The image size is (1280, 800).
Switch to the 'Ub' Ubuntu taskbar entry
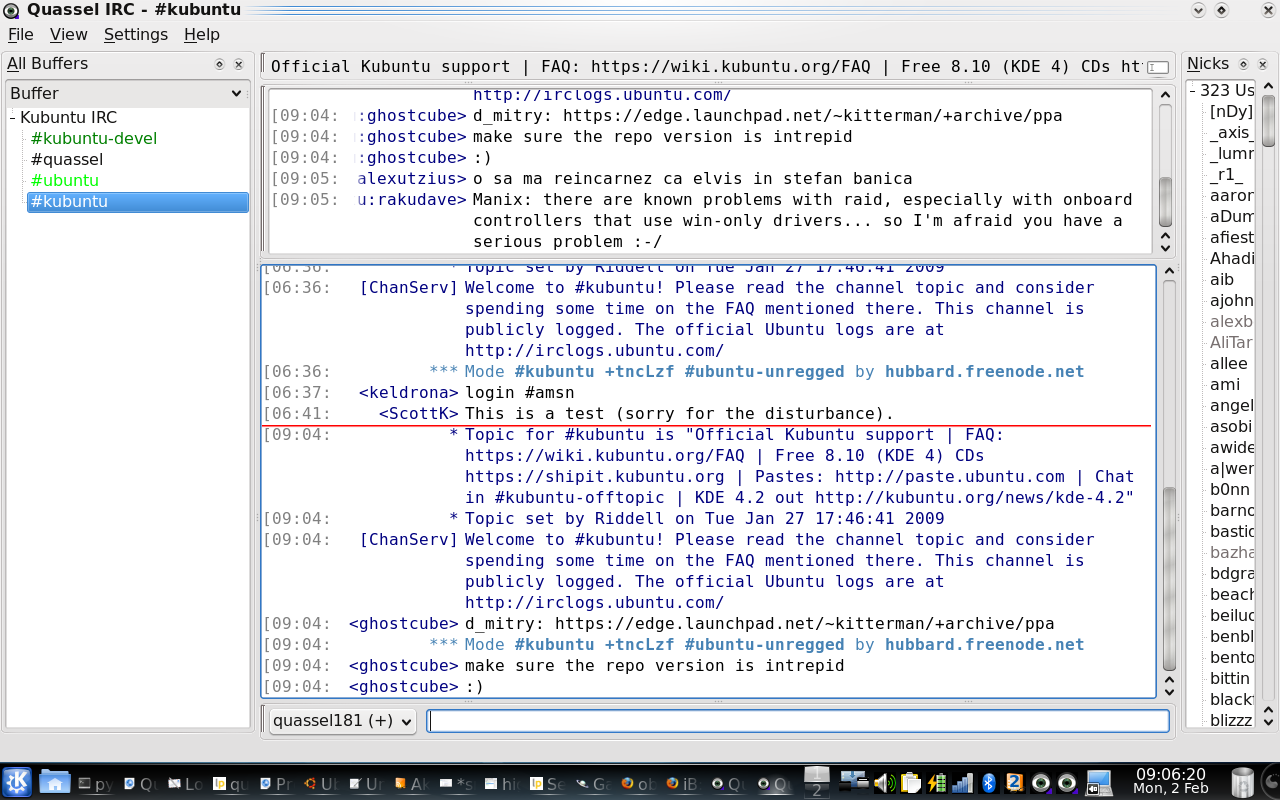coord(321,783)
